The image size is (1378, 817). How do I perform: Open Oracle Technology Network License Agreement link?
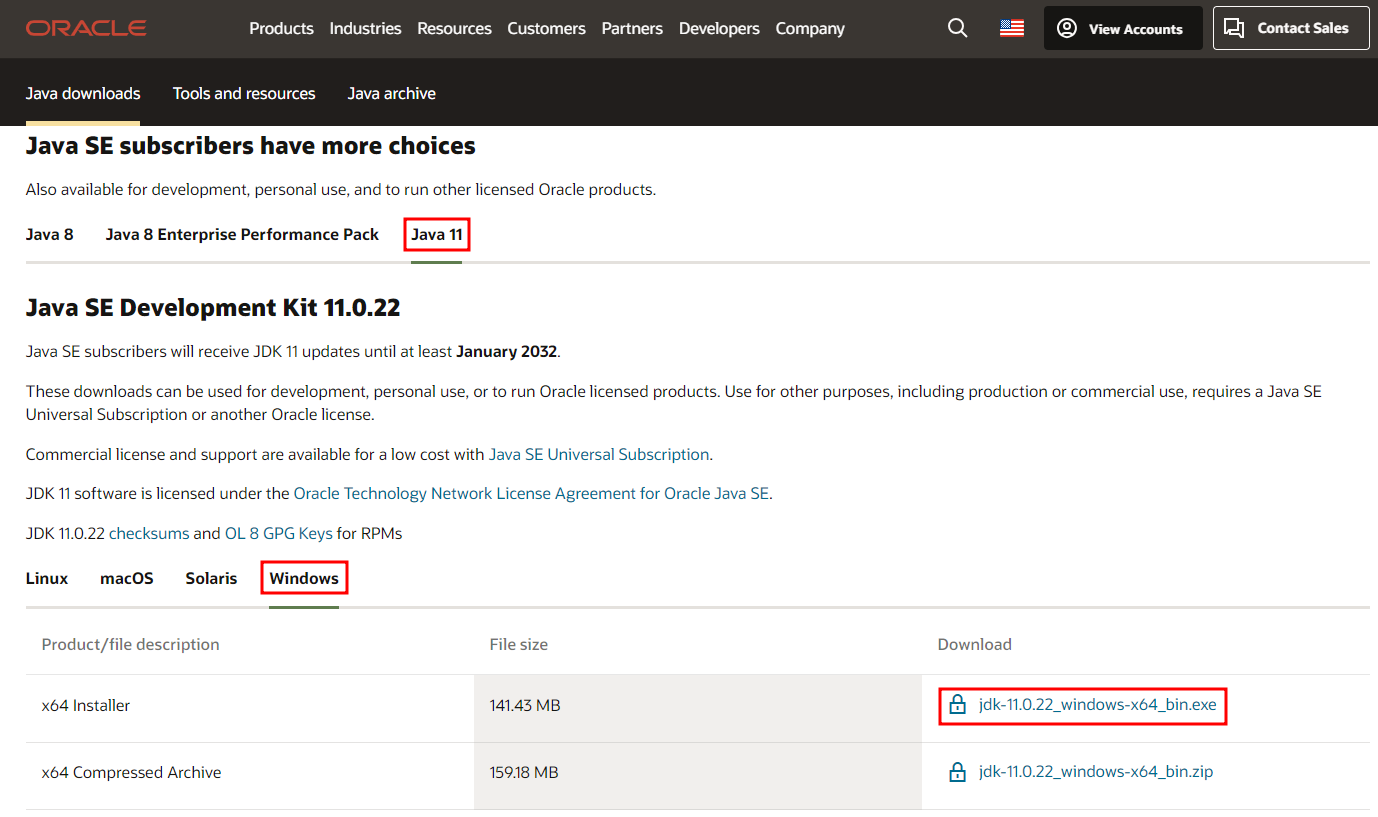(531, 493)
